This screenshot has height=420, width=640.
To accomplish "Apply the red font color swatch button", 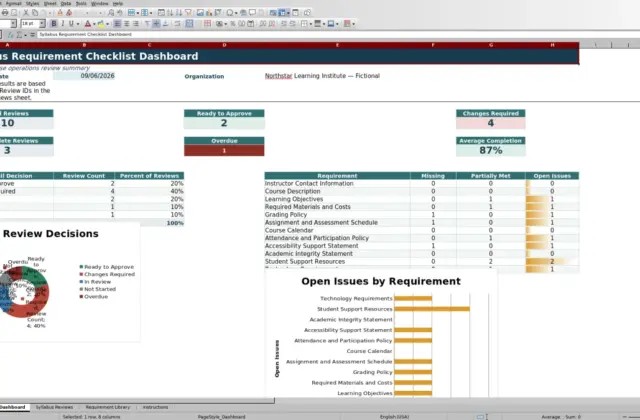I will (x=87, y=24).
